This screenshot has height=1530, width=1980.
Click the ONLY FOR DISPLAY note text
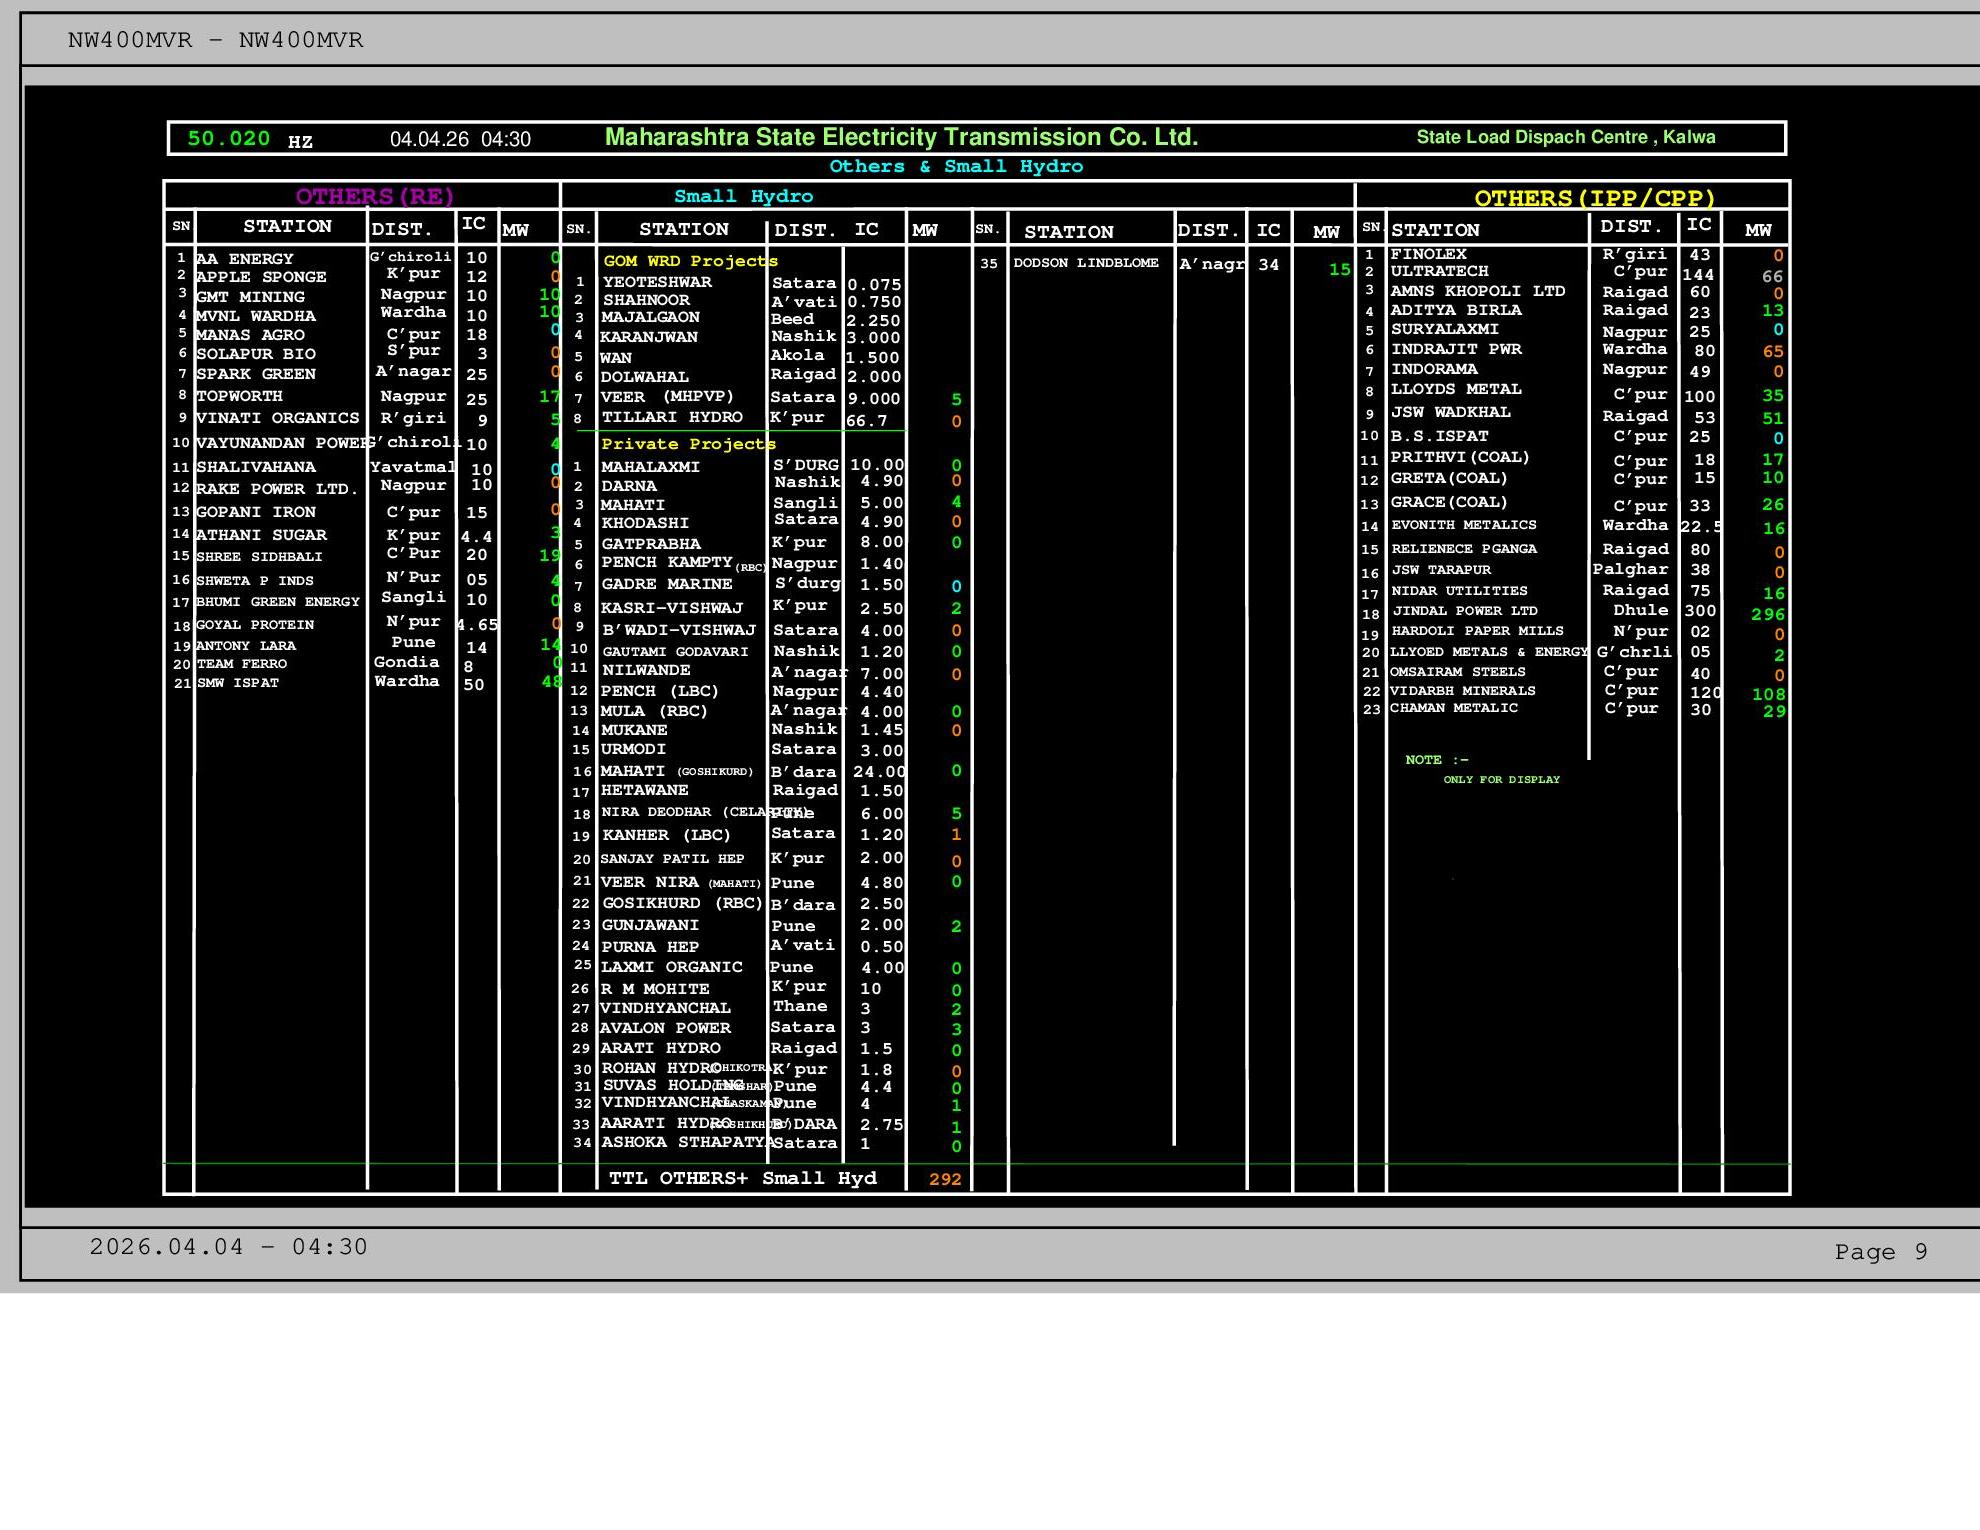tap(1500, 780)
